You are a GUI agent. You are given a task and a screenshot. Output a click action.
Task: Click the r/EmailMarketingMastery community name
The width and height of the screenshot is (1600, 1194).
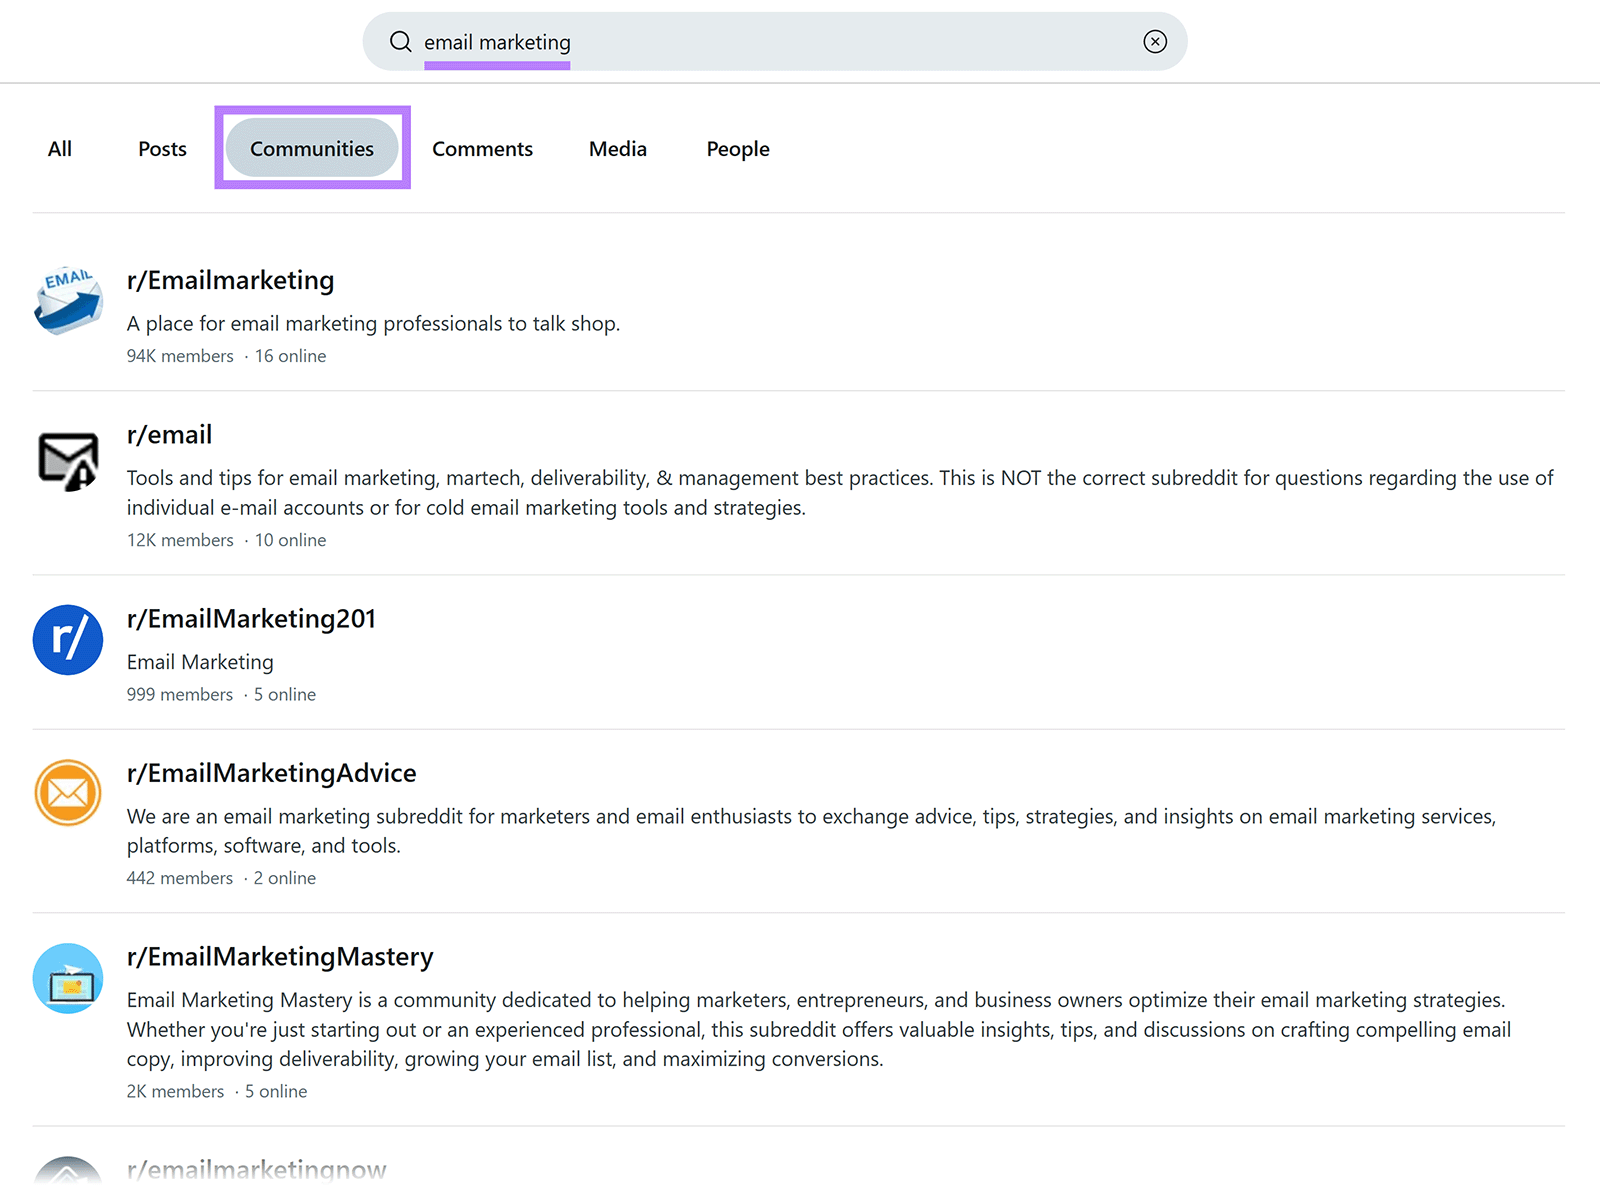[279, 957]
